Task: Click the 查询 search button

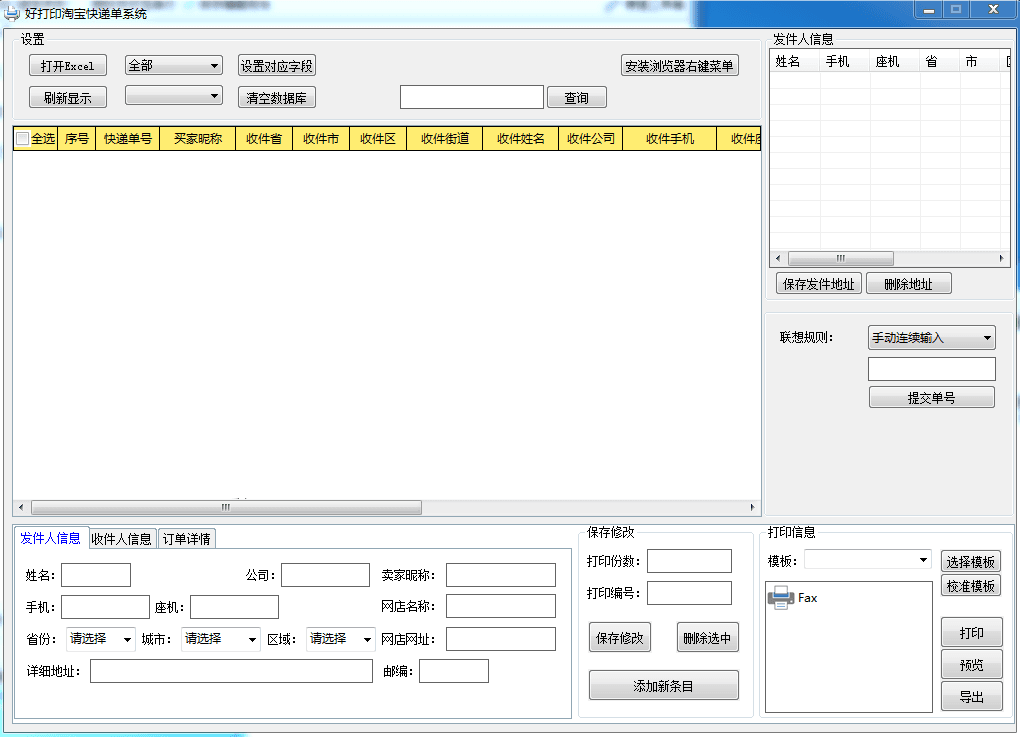Action: click(576, 98)
